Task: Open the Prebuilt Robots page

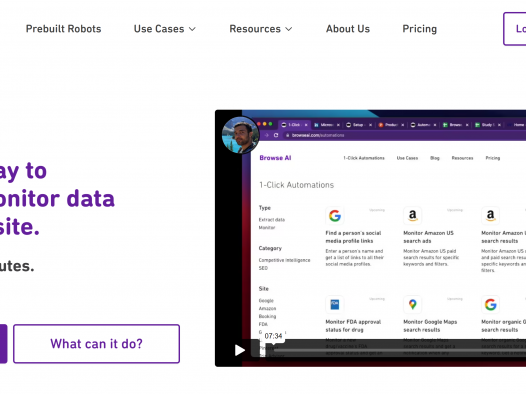Action: 63,29
